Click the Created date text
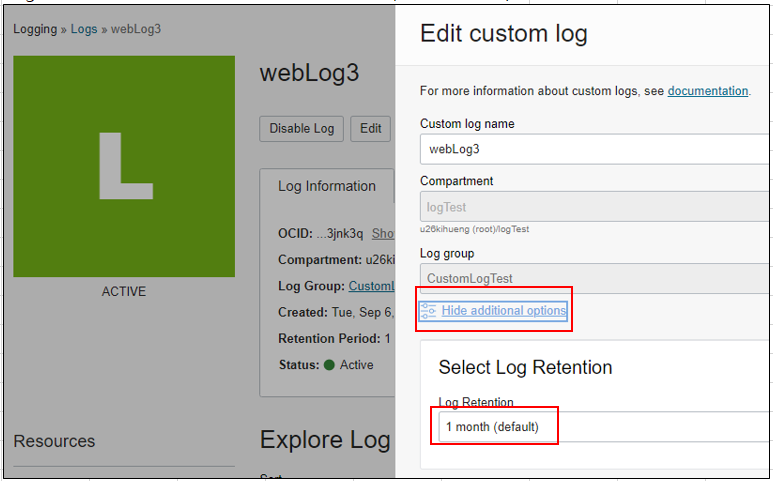 point(336,312)
